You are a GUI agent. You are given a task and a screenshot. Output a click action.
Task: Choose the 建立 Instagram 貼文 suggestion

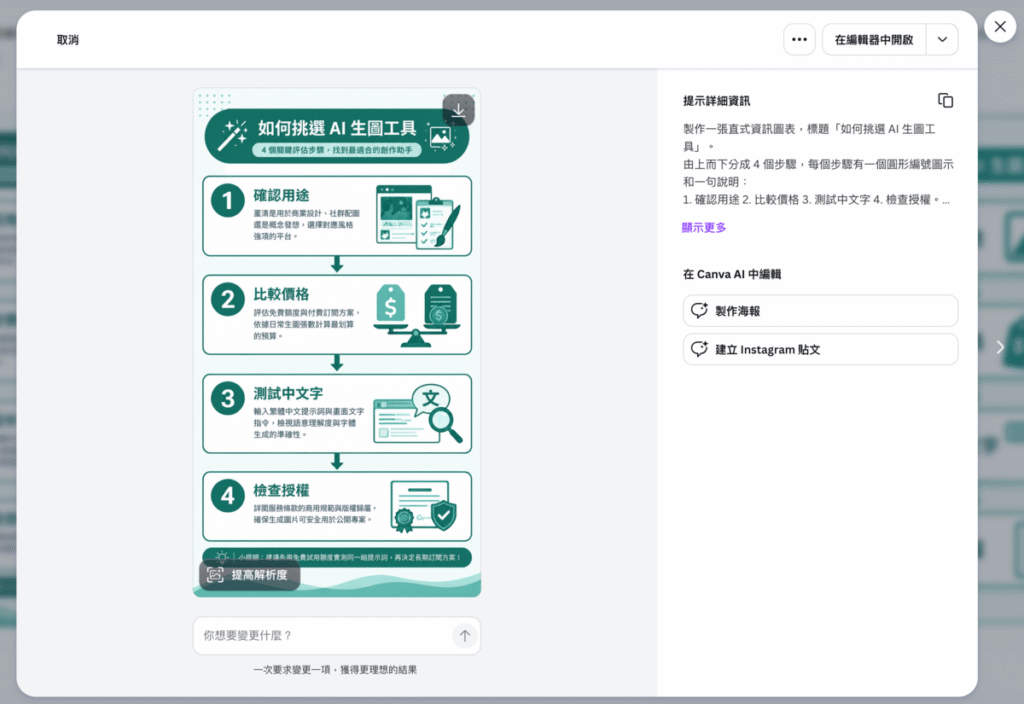(x=820, y=349)
